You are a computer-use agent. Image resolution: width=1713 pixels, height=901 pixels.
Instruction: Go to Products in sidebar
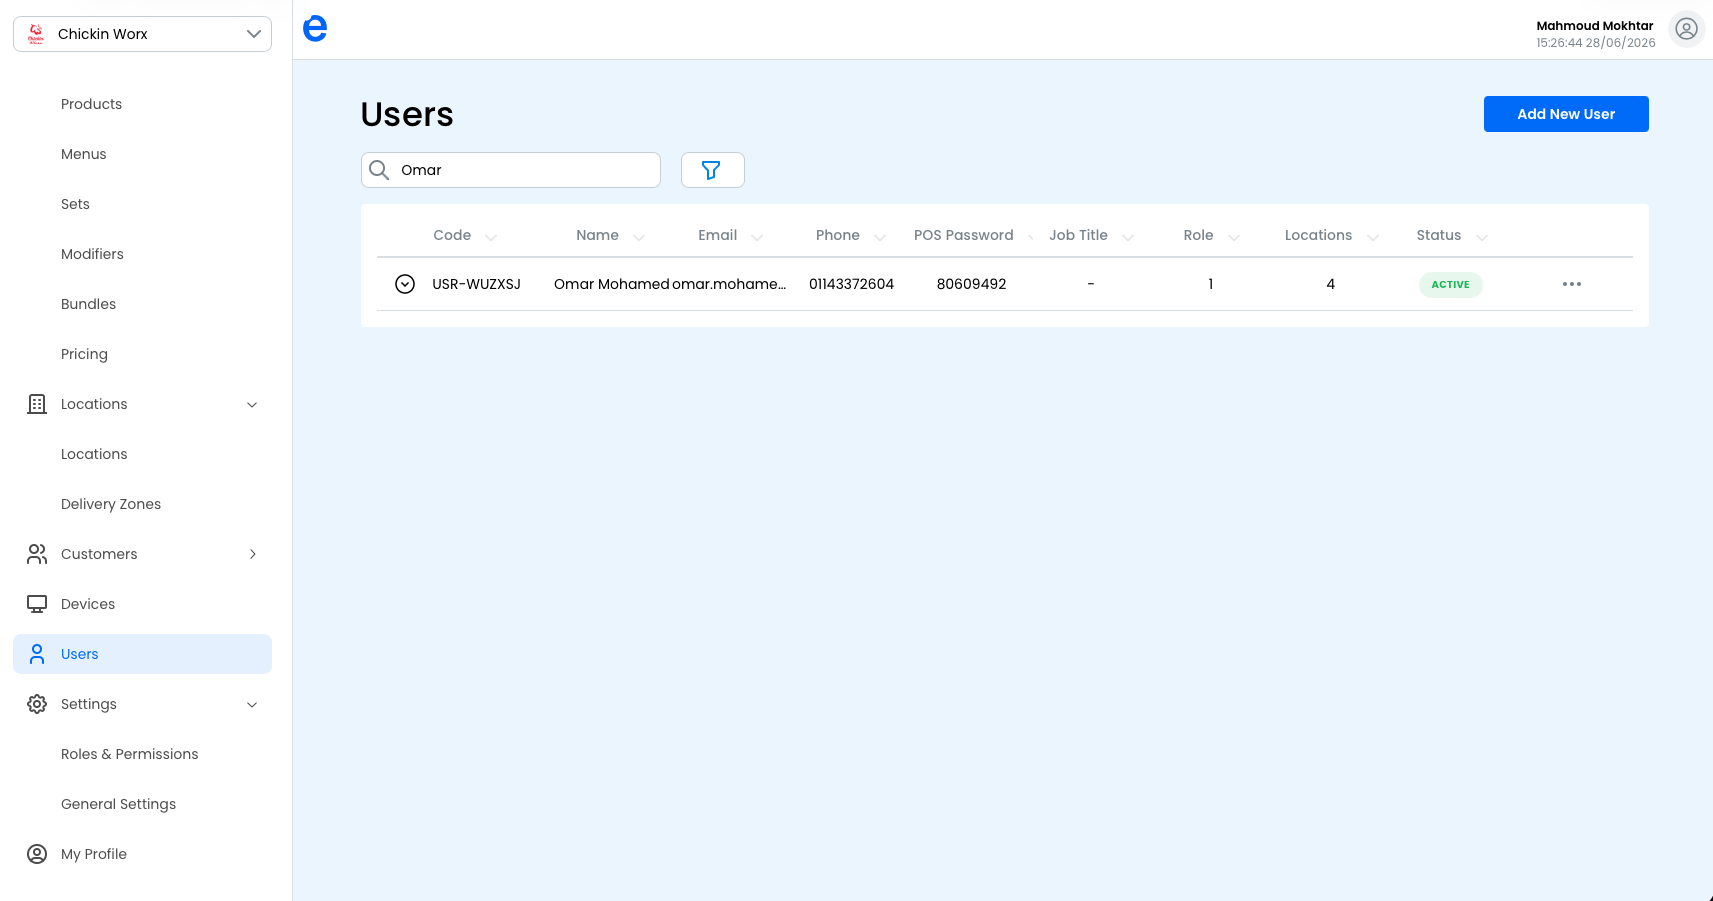(91, 104)
